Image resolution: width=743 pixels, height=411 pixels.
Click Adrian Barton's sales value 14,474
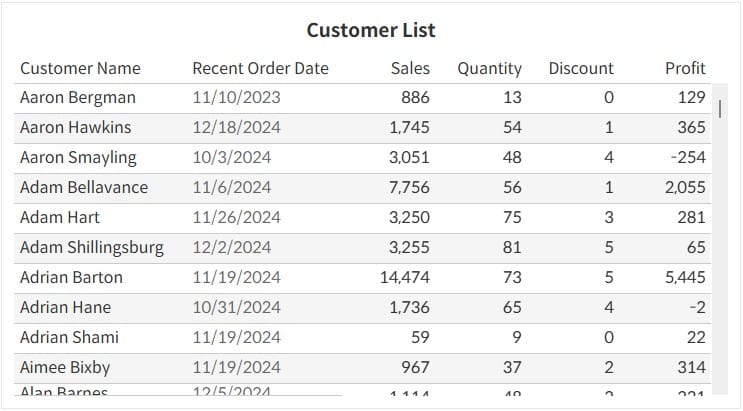tap(405, 278)
